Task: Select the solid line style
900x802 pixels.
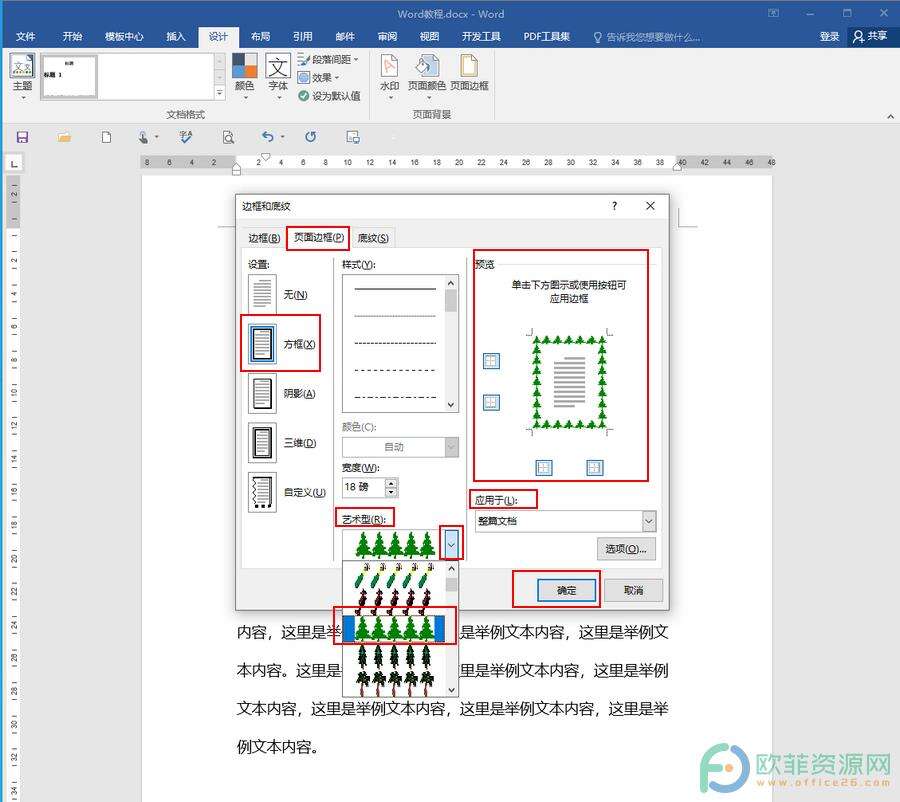Action: [395, 289]
